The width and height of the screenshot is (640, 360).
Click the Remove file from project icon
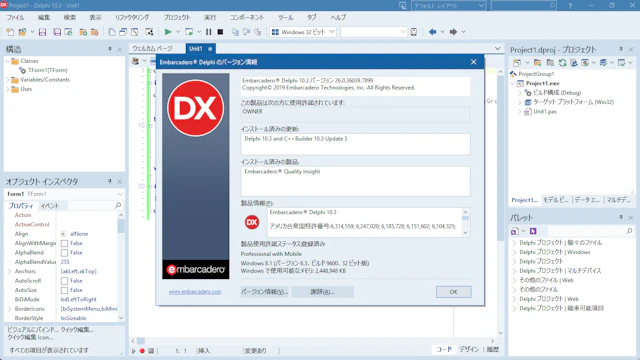(95, 32)
